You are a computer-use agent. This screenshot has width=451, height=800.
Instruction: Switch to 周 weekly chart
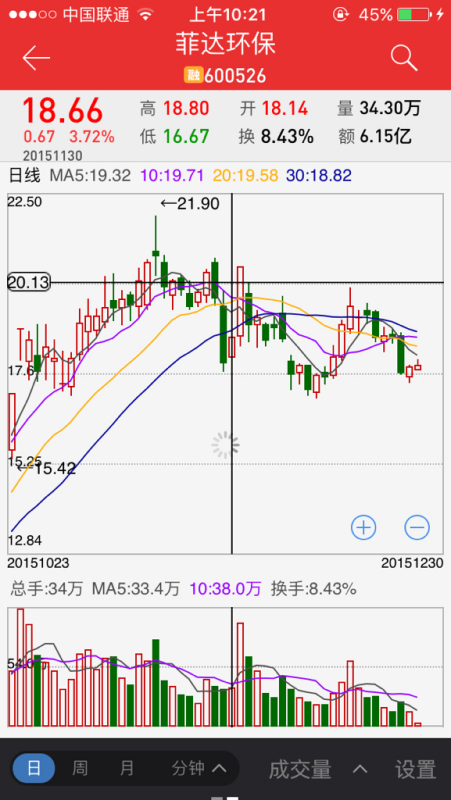point(80,768)
